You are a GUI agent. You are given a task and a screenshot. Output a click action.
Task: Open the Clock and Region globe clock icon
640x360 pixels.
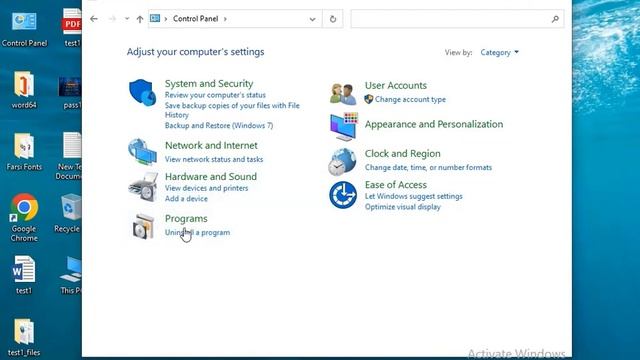[342, 162]
